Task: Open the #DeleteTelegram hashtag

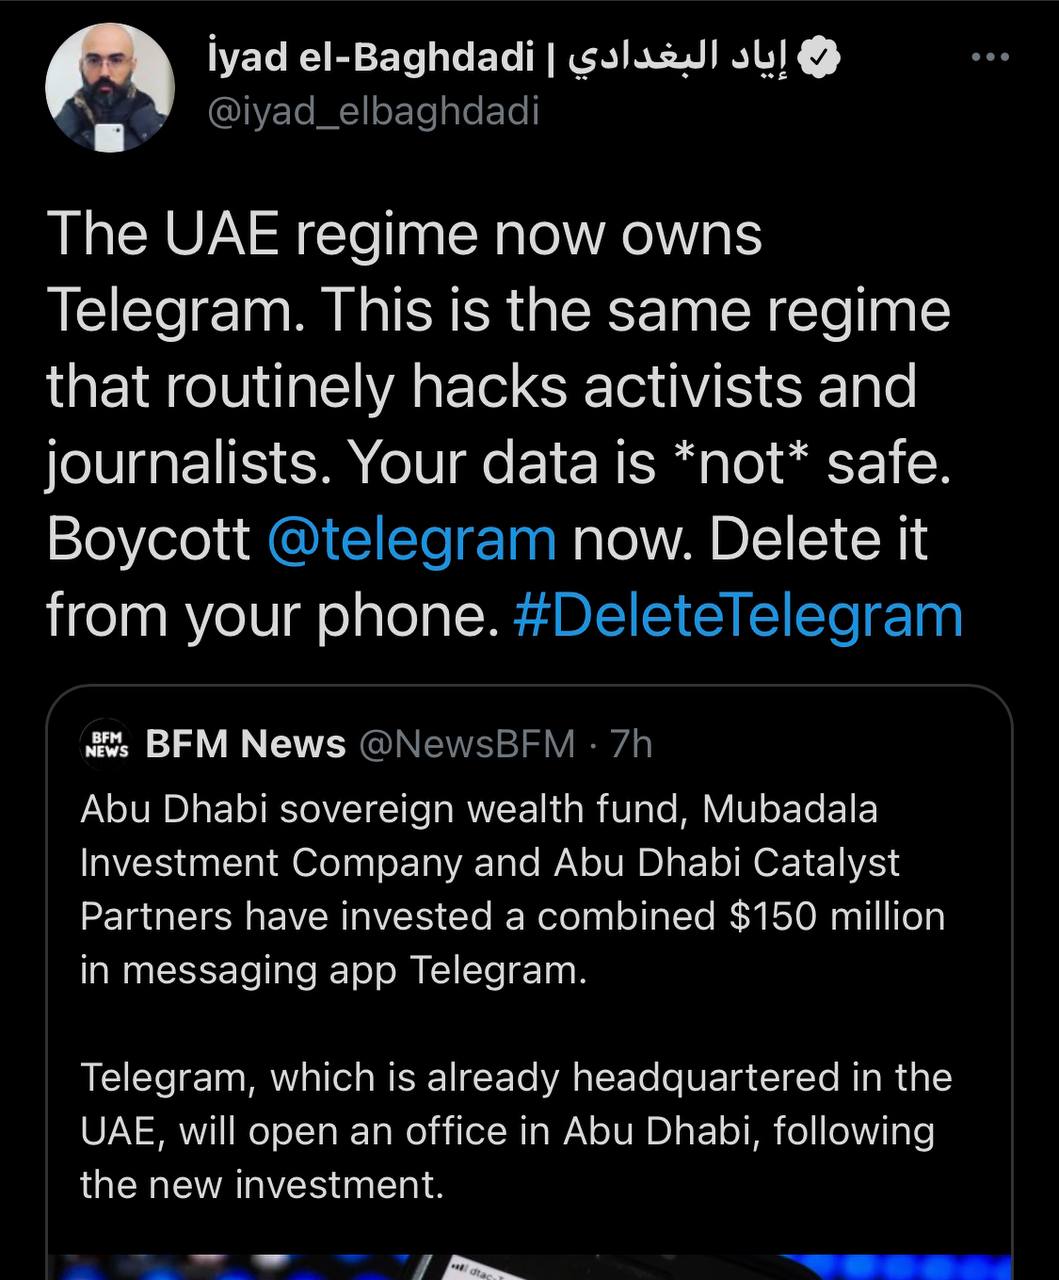Action: (737, 615)
